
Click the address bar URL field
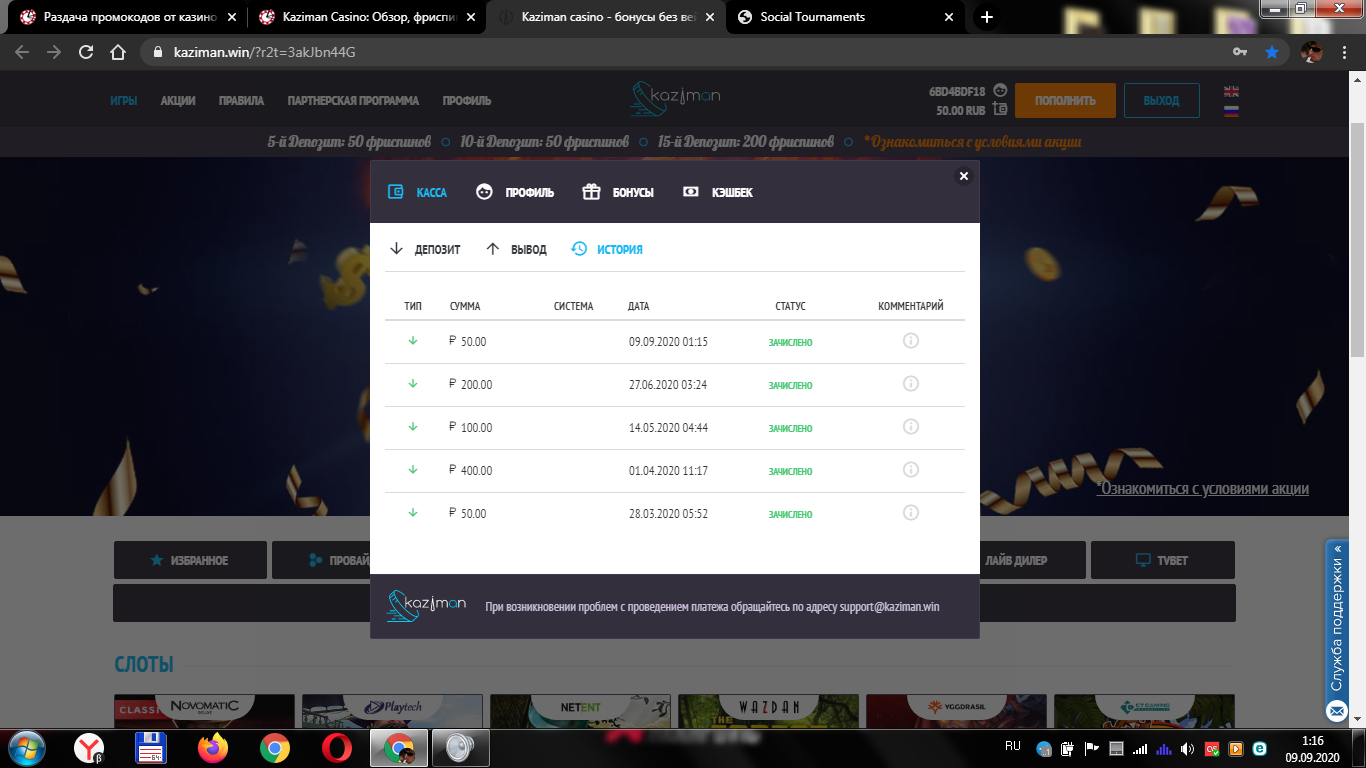click(690, 52)
